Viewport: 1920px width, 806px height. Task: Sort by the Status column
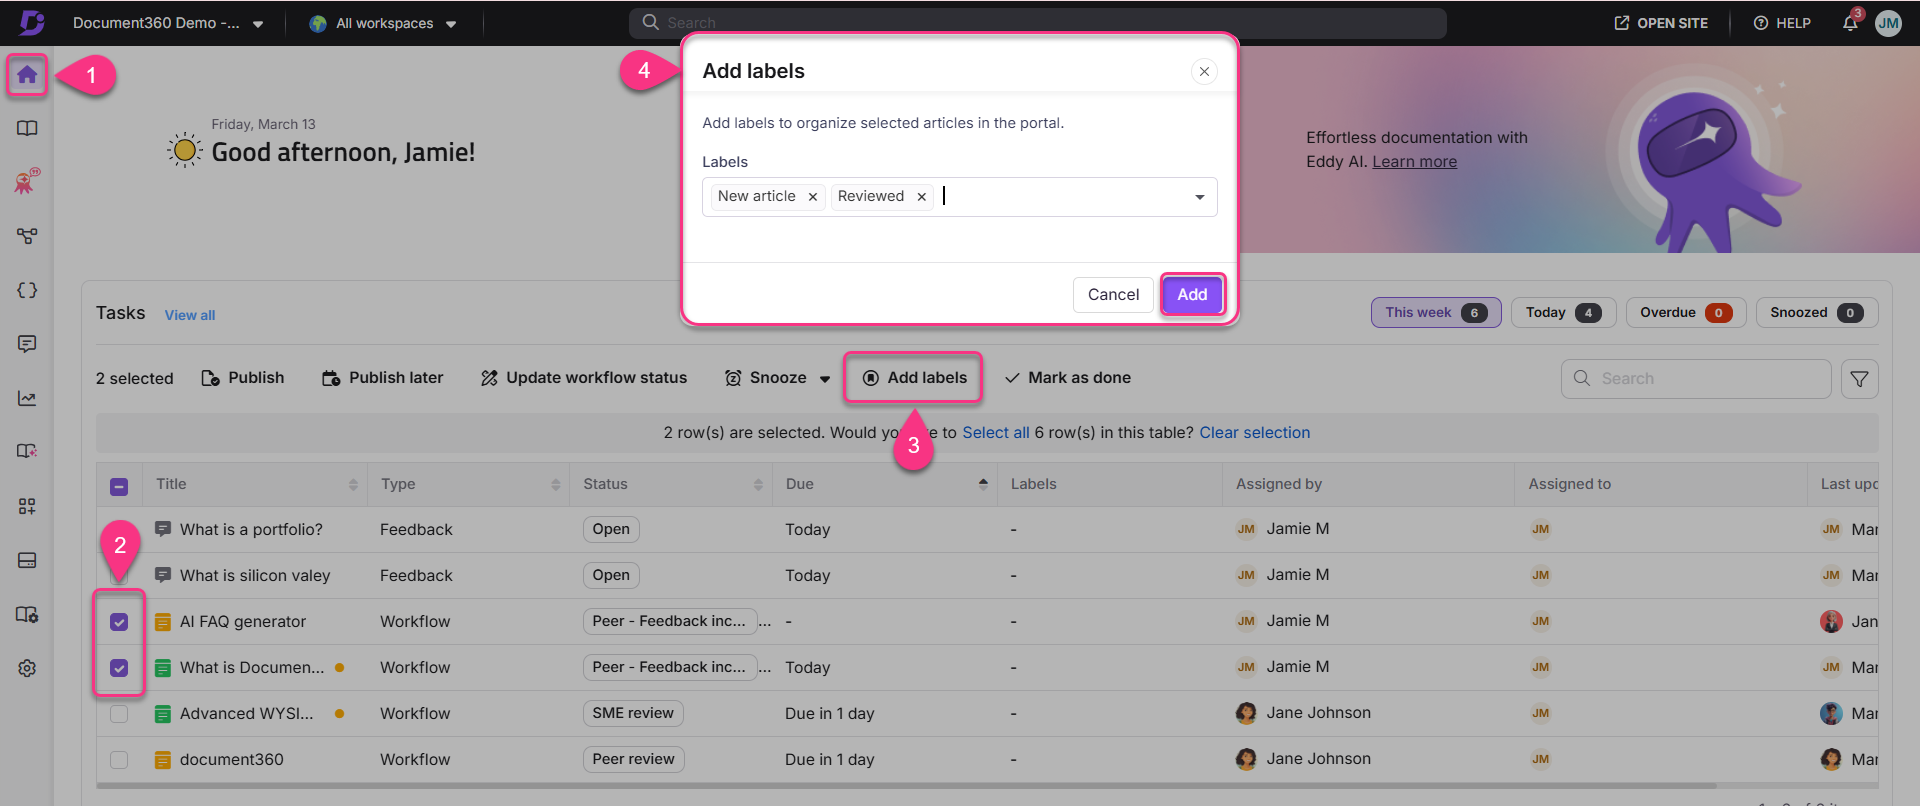coord(758,485)
